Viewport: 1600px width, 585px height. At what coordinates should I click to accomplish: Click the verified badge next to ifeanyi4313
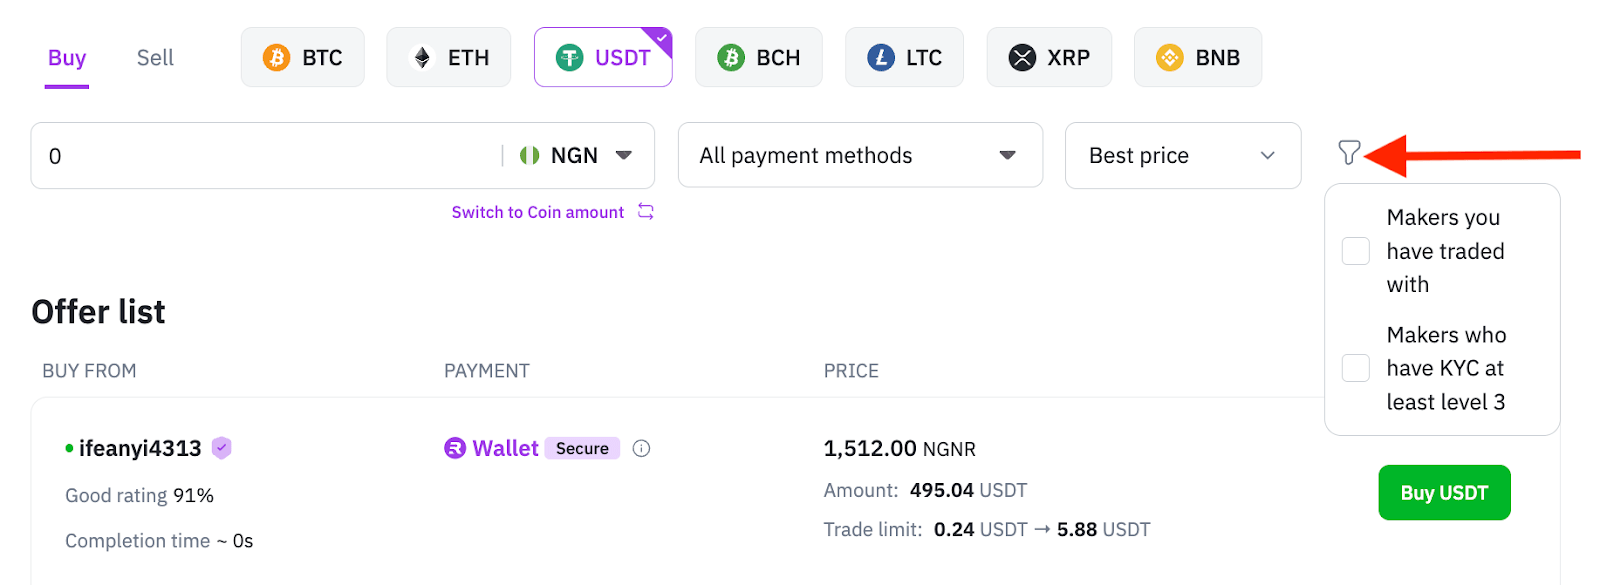tap(222, 448)
